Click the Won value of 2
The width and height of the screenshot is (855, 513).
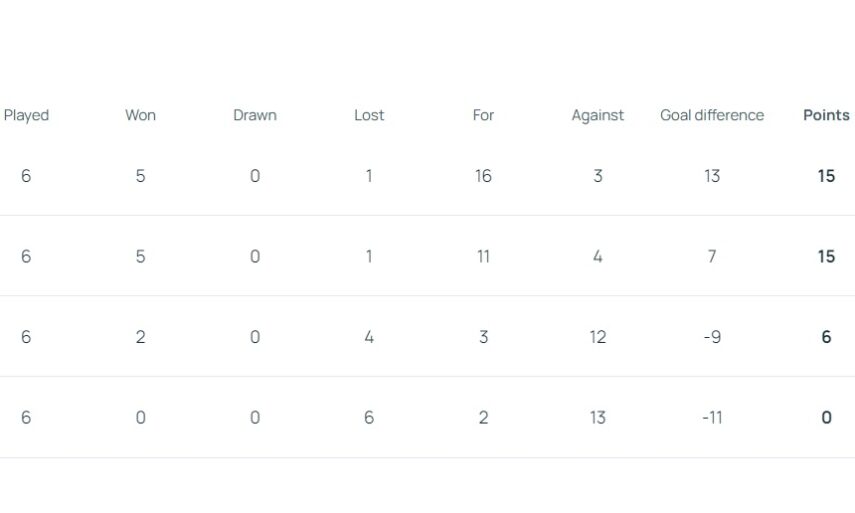click(x=140, y=337)
